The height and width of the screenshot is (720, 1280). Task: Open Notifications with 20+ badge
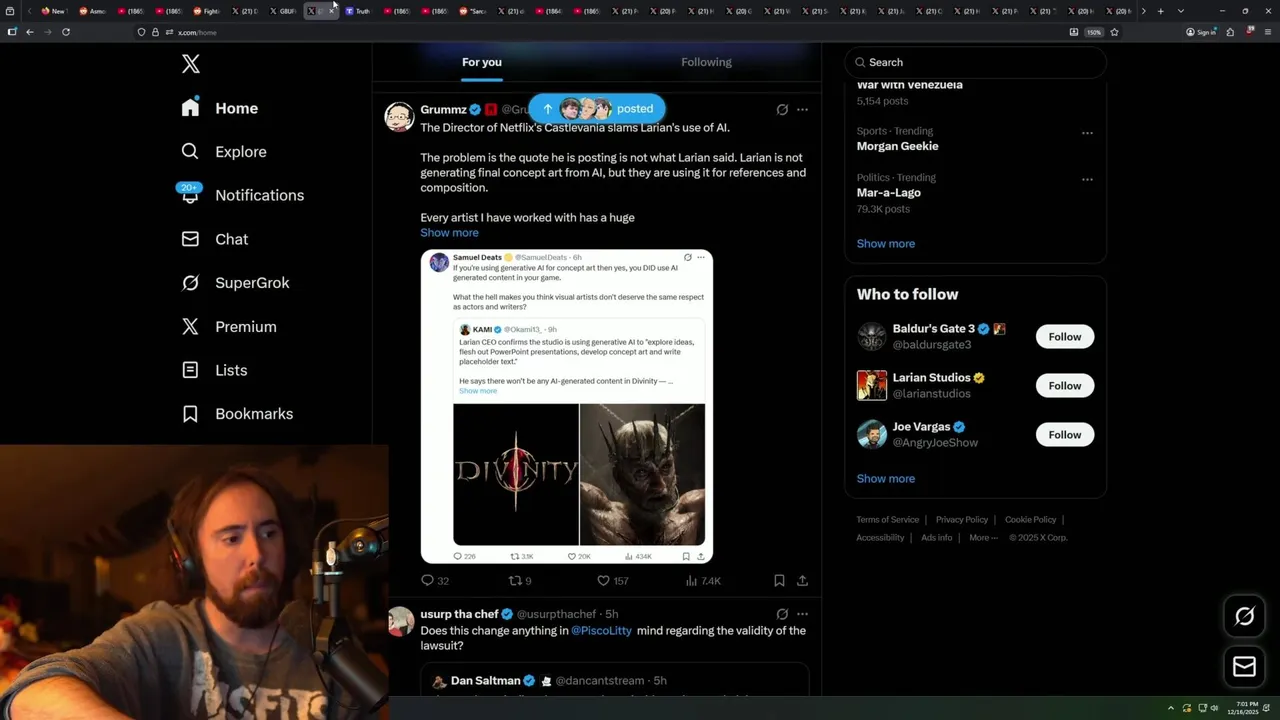241,195
